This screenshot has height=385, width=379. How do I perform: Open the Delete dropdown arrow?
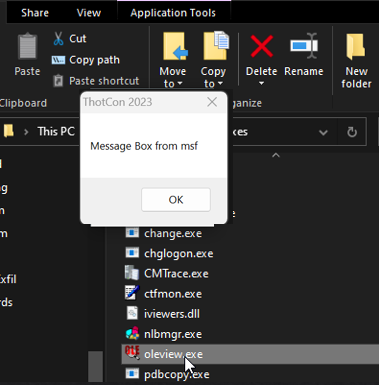pyautogui.click(x=261, y=83)
